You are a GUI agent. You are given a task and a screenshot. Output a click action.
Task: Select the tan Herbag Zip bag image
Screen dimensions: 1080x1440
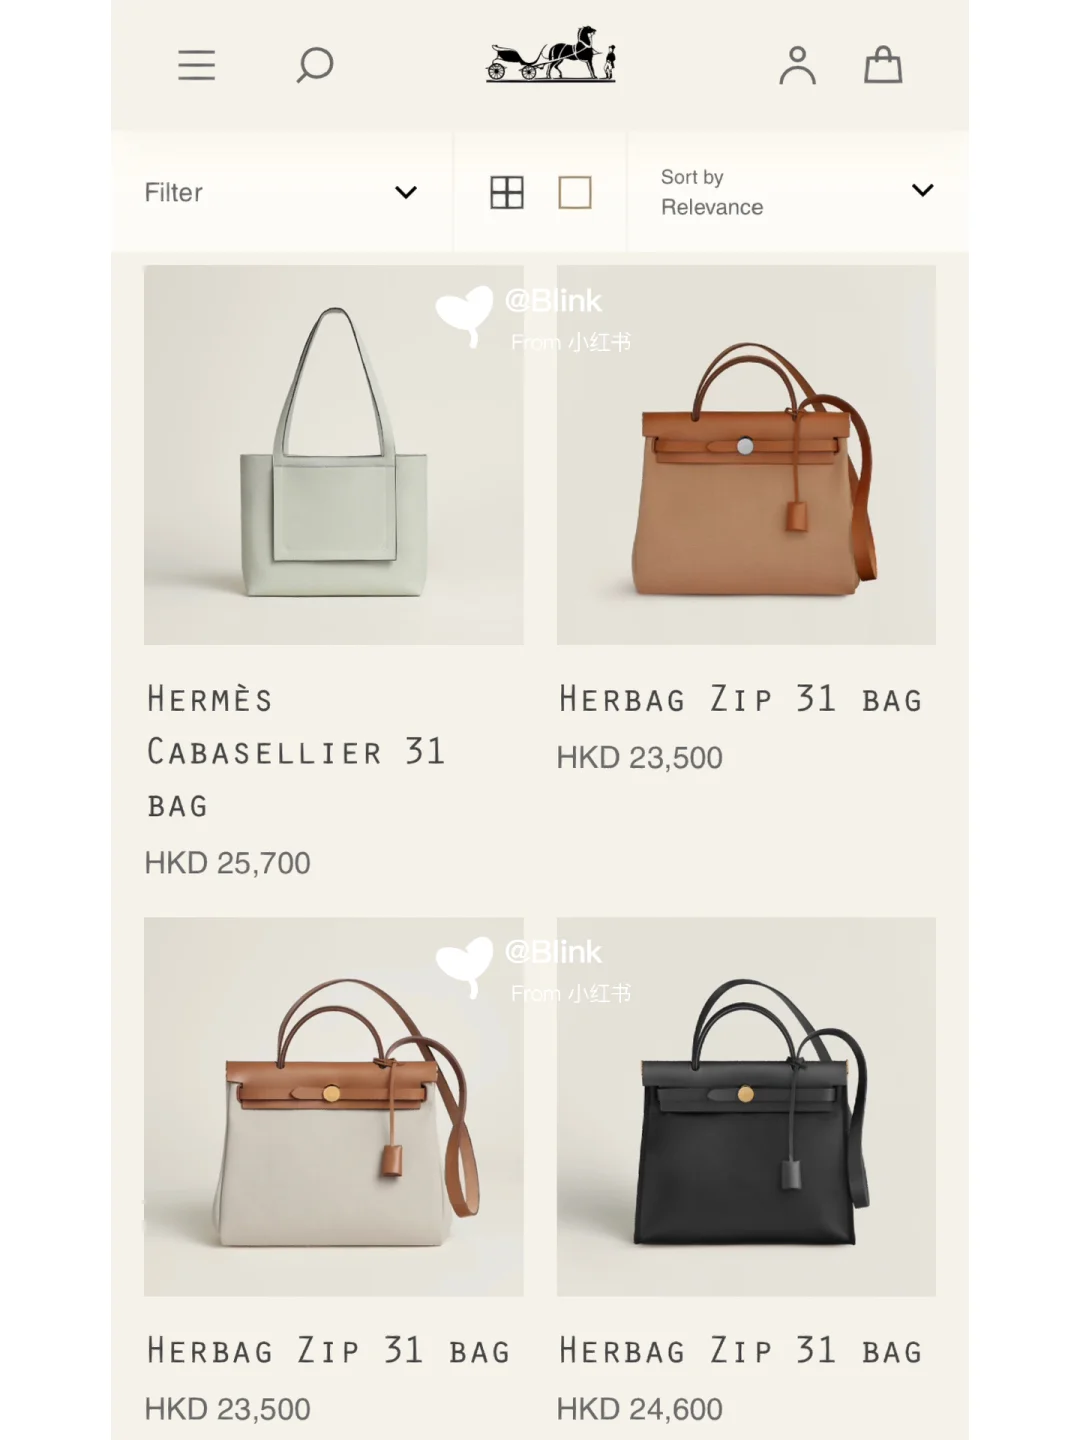click(746, 455)
